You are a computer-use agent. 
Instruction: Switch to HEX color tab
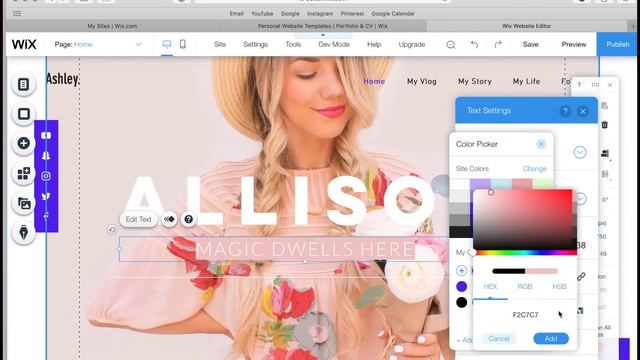[x=490, y=287]
